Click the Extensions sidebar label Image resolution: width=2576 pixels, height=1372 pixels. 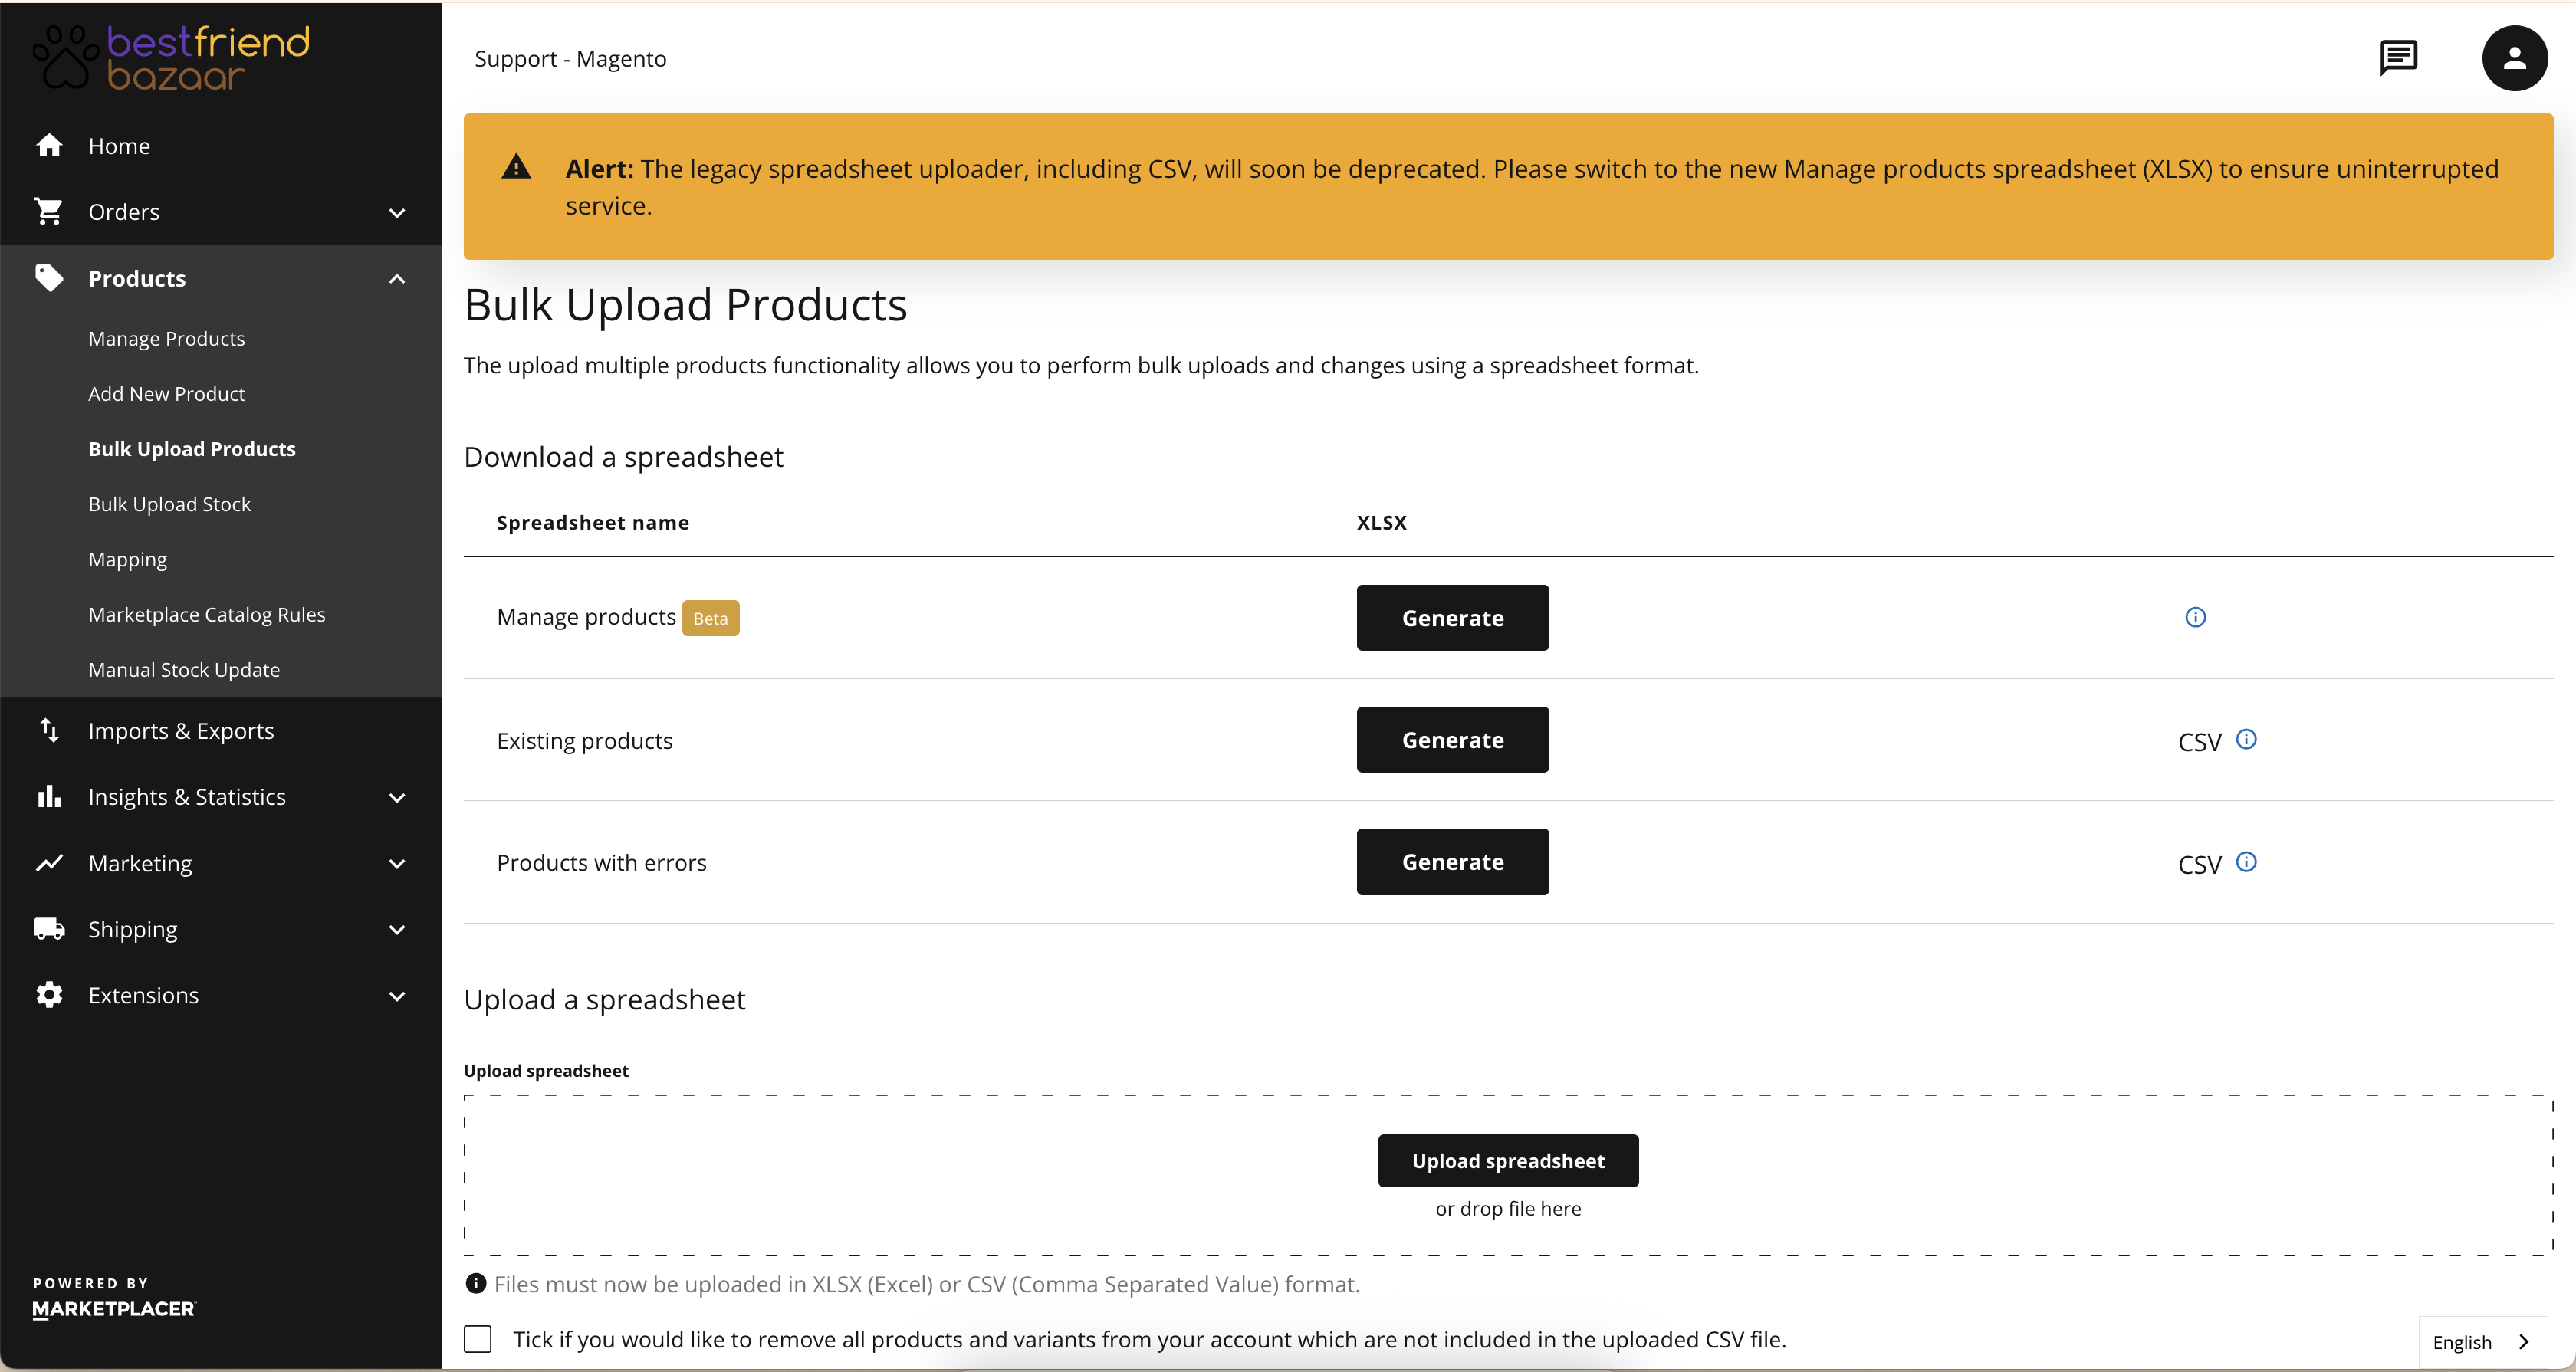pyautogui.click(x=143, y=995)
